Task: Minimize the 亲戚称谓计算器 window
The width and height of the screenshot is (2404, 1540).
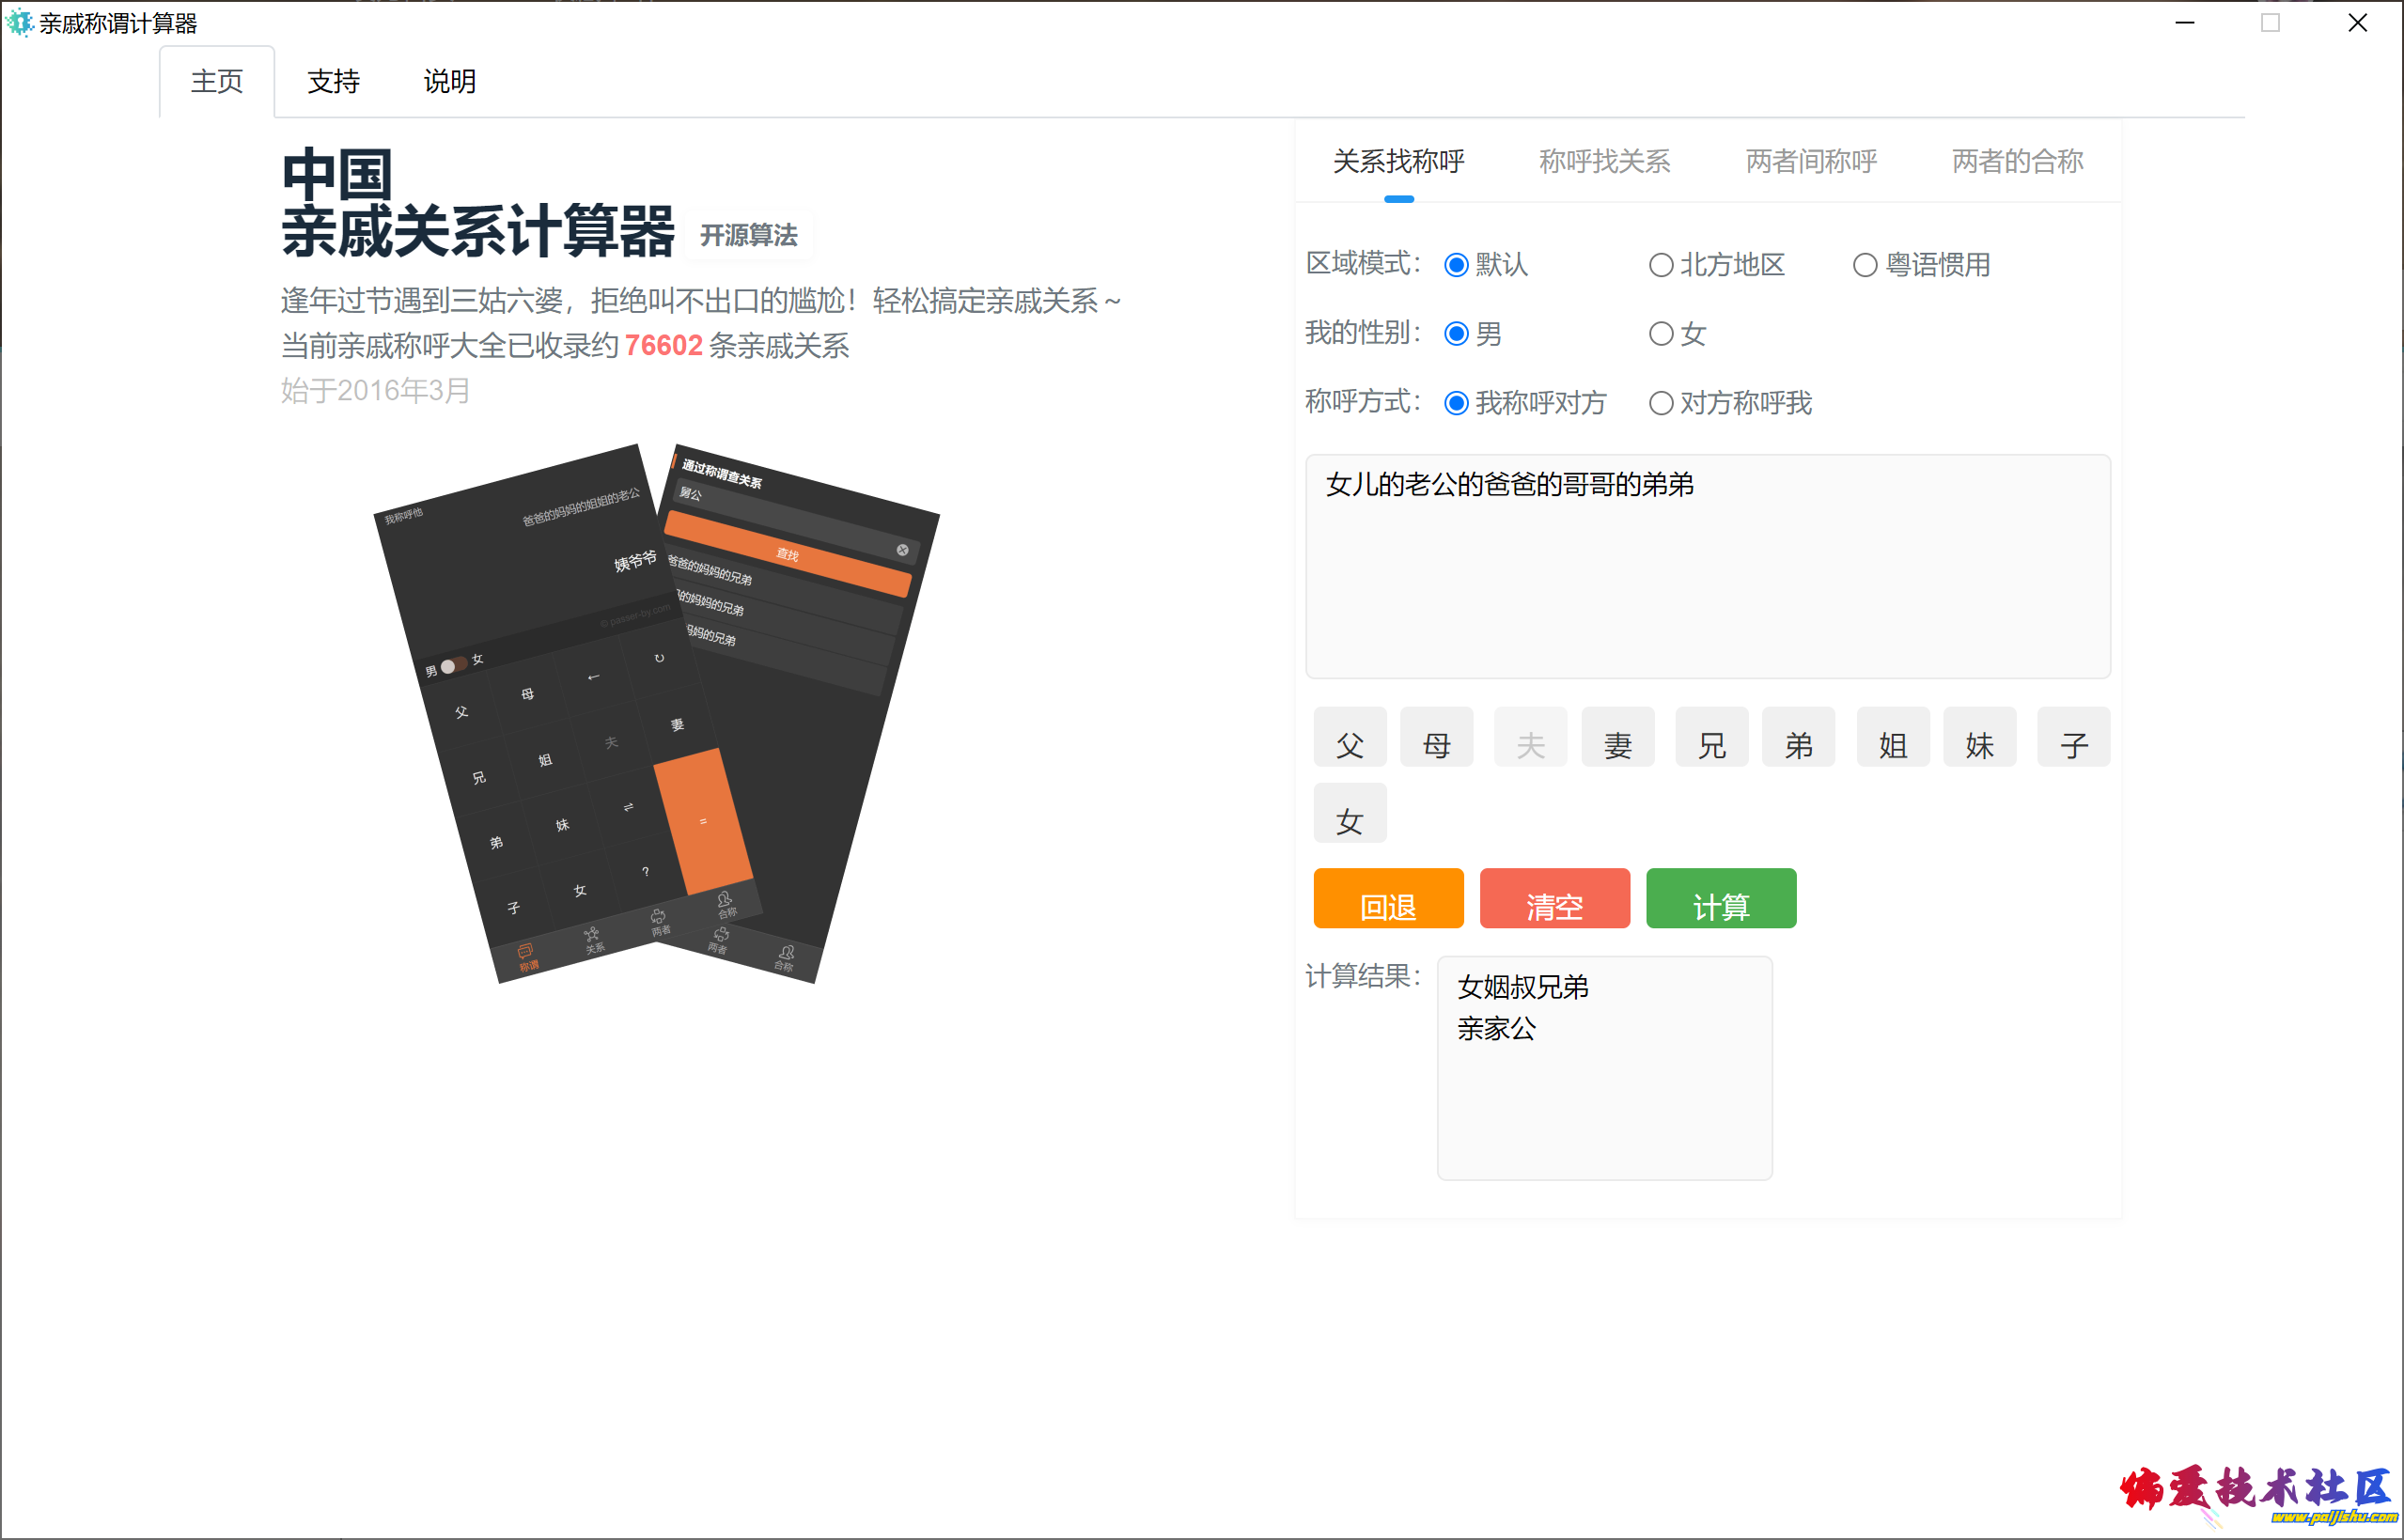Action: [x=2185, y=22]
